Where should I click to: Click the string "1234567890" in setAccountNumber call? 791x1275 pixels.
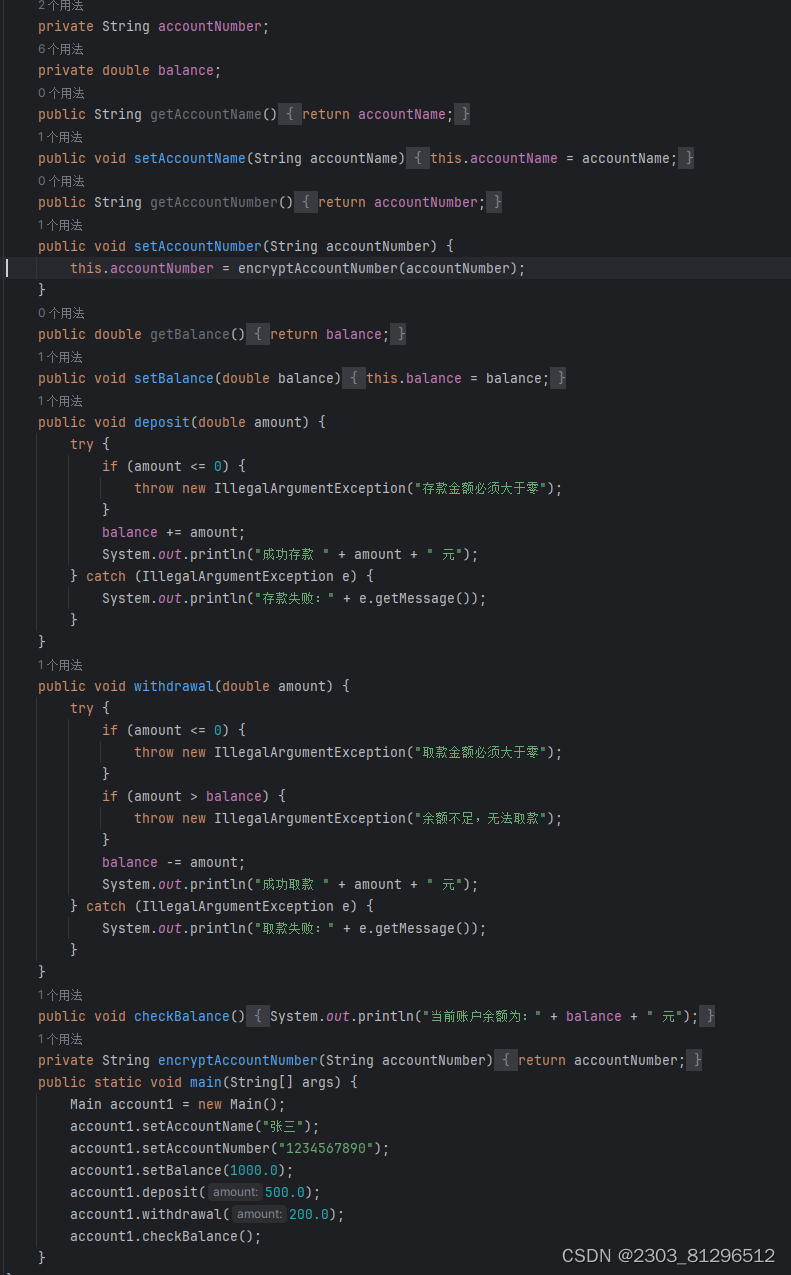[x=326, y=1148]
